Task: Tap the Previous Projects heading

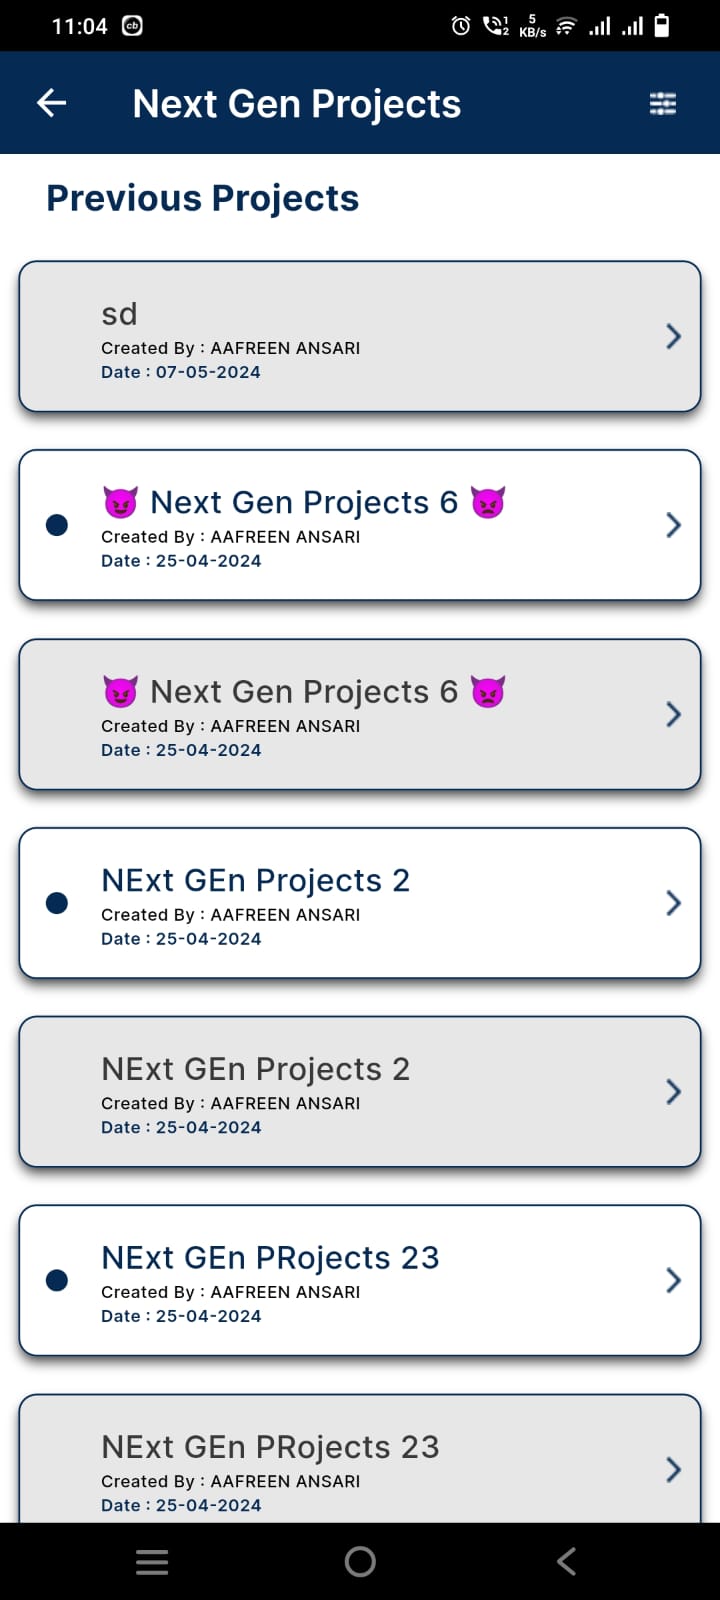Action: tap(203, 198)
